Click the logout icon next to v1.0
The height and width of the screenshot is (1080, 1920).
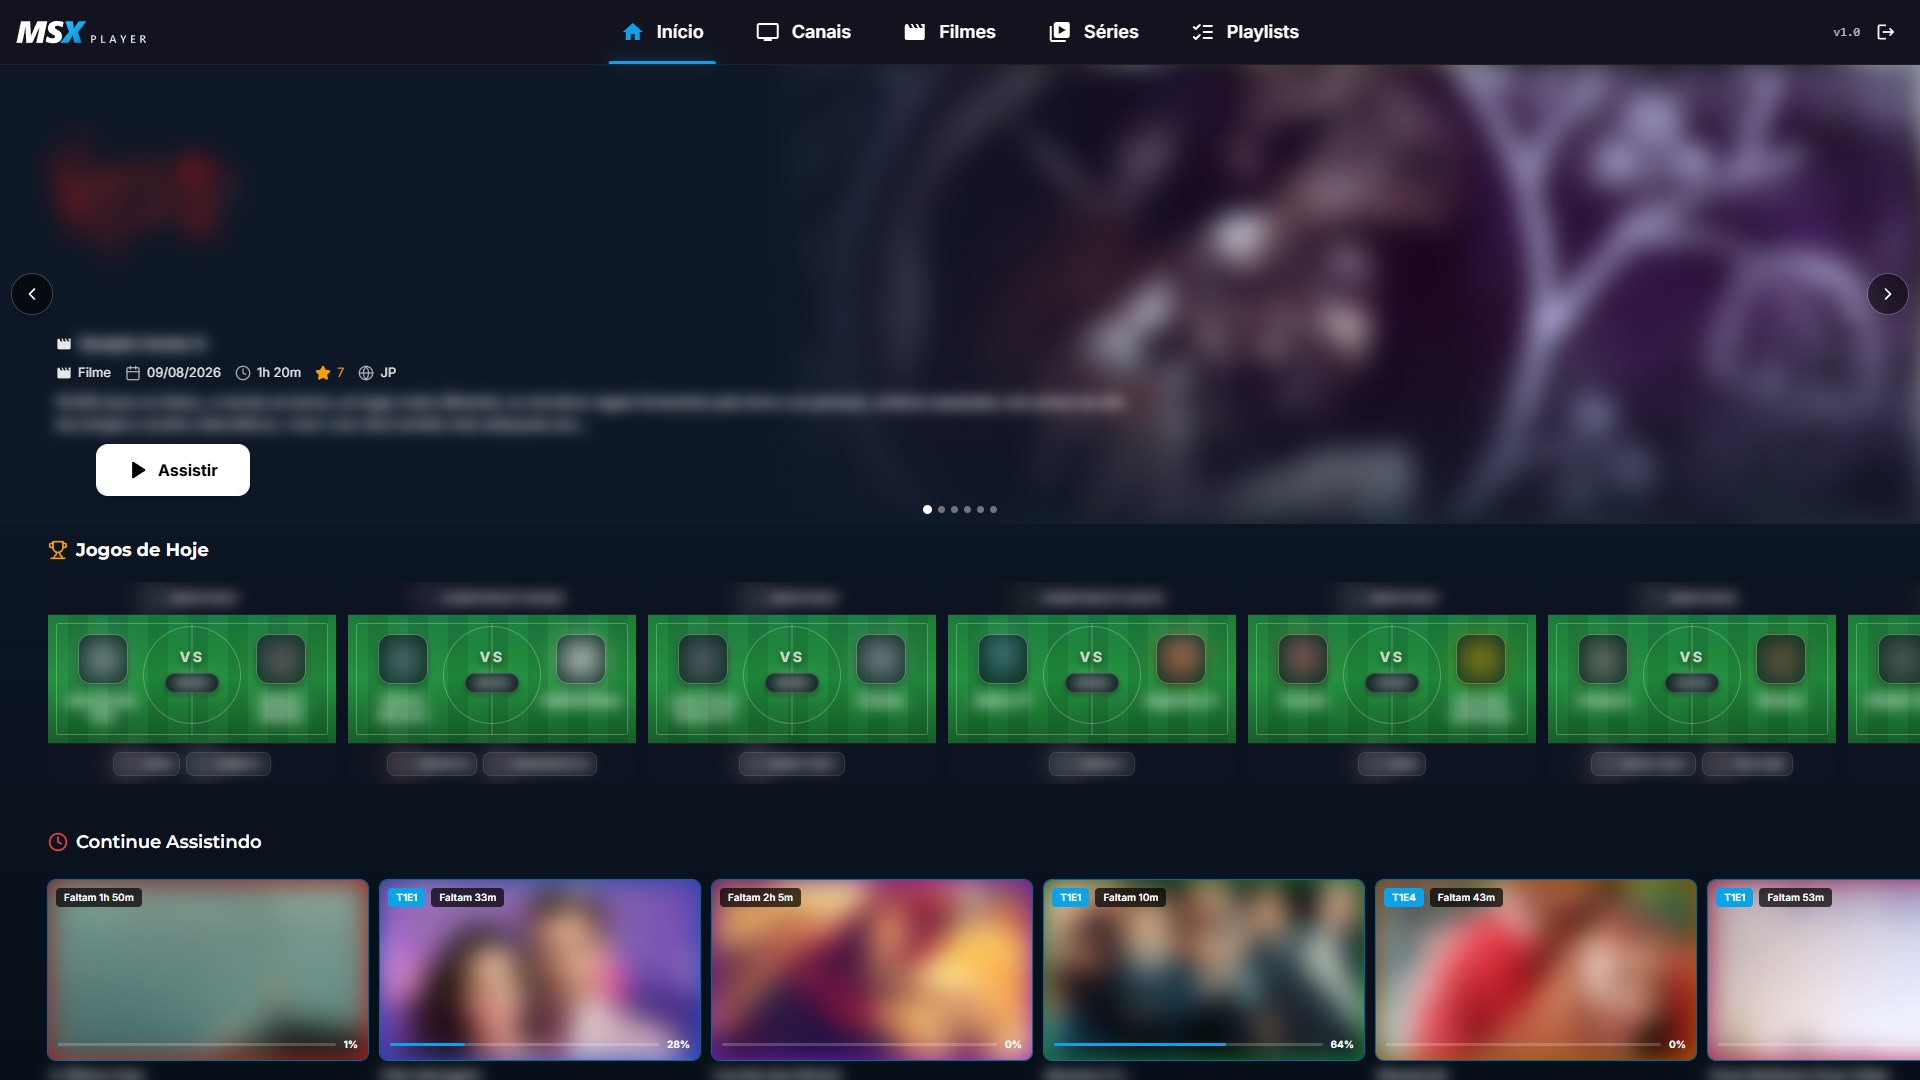tap(1886, 32)
